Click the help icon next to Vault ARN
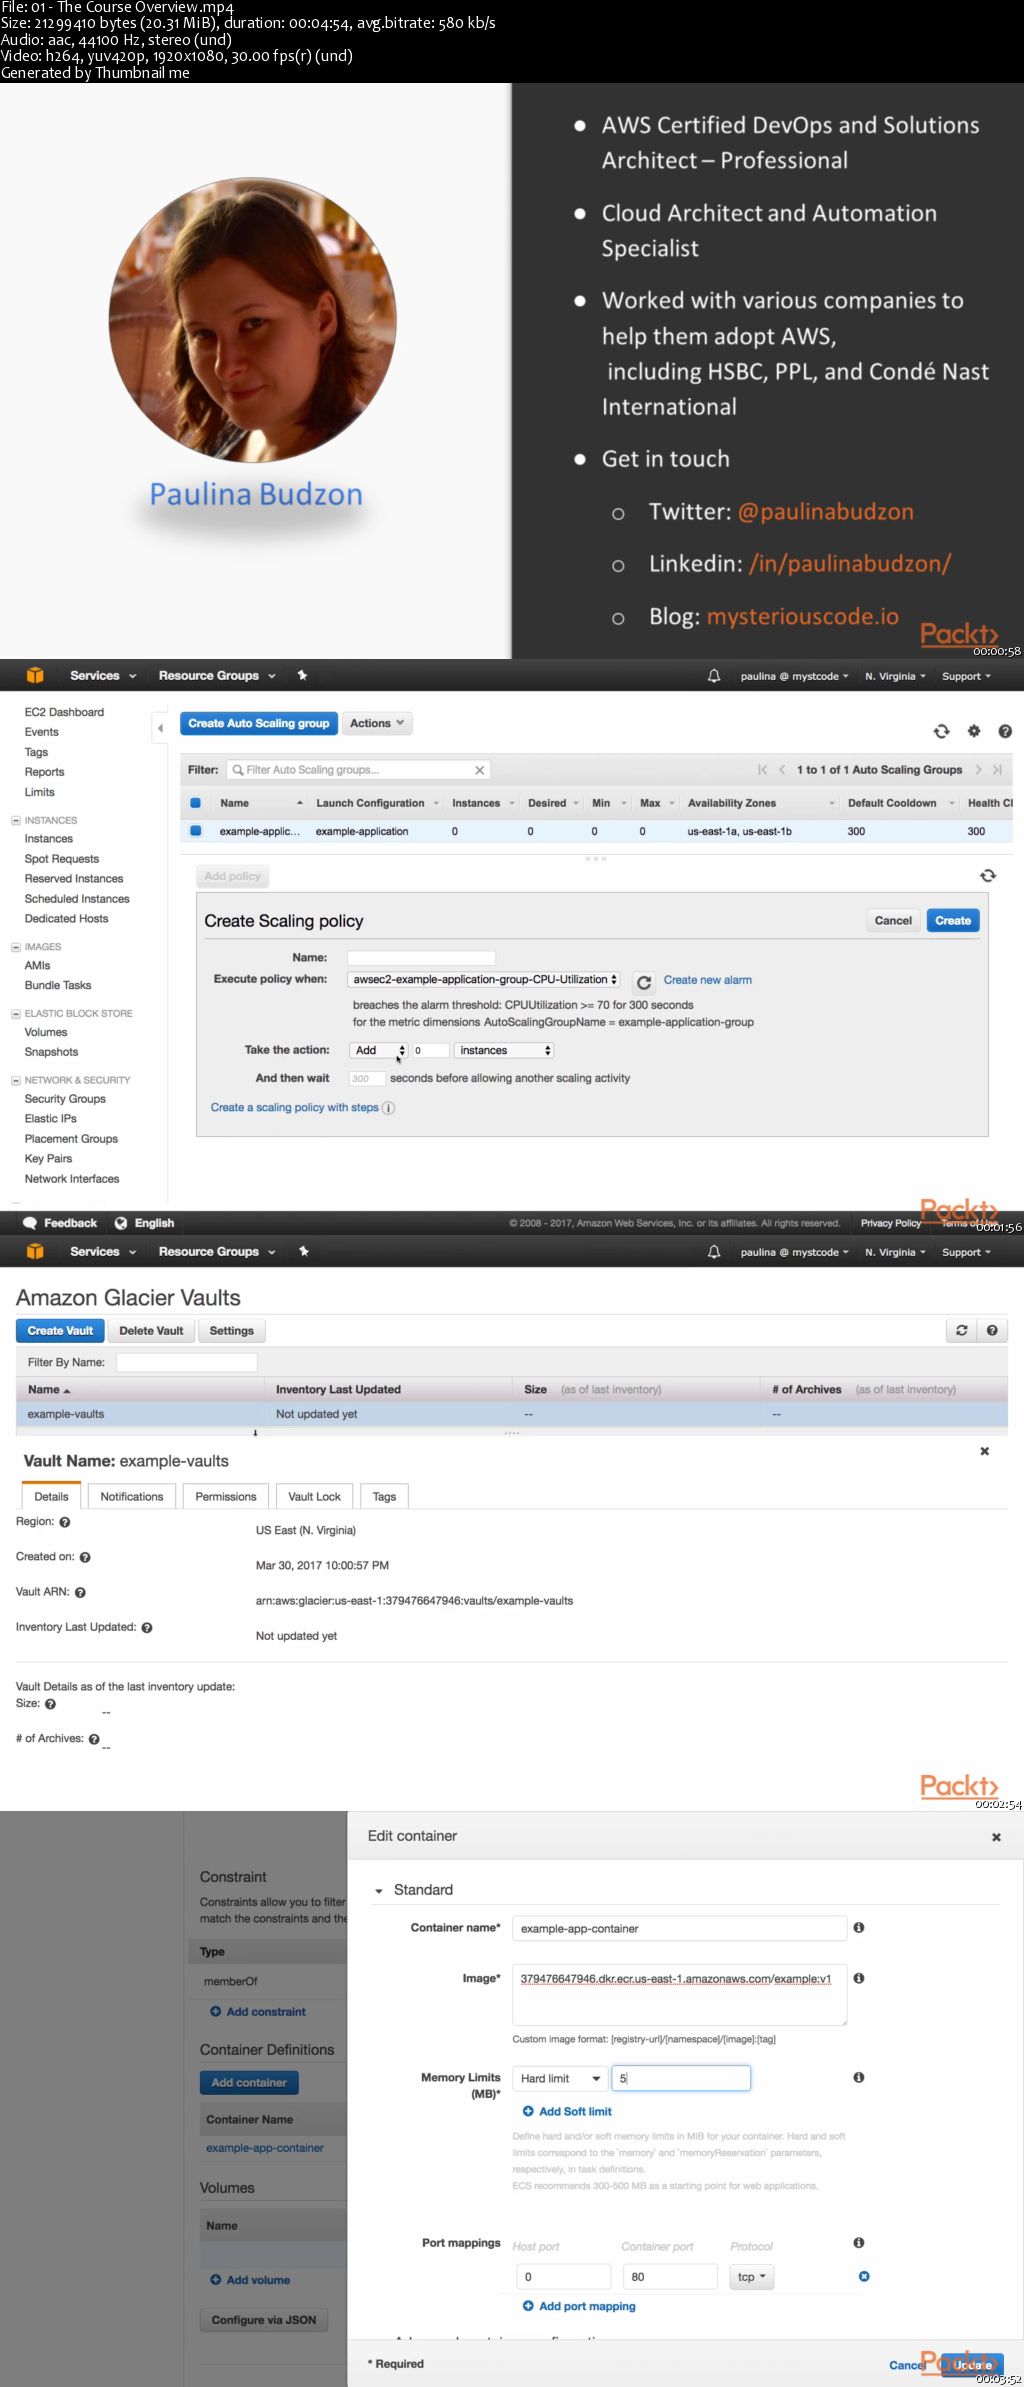 click(x=80, y=1592)
